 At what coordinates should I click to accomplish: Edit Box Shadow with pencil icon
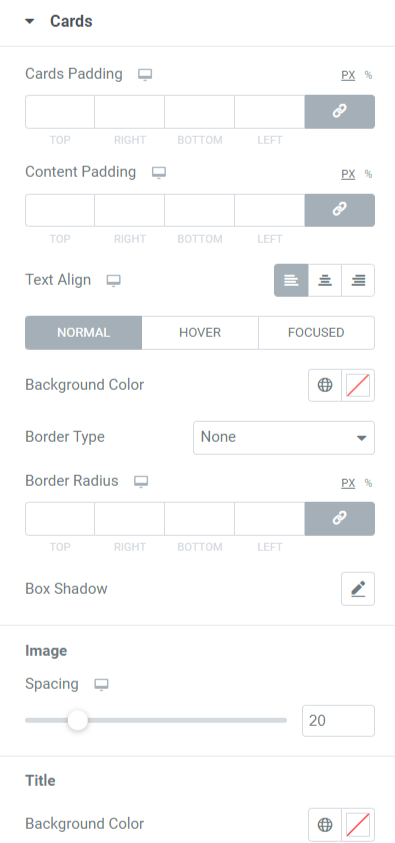pos(358,589)
